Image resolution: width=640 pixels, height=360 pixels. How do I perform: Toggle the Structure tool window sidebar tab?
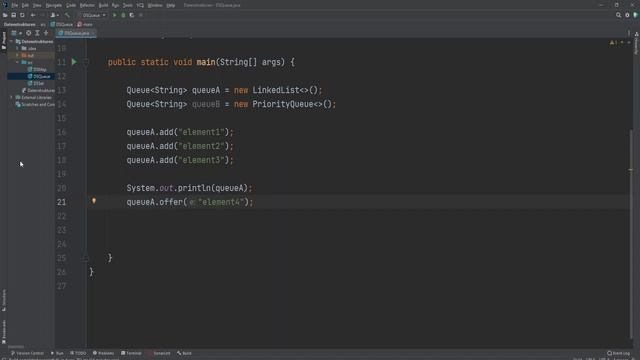click(x=4, y=300)
